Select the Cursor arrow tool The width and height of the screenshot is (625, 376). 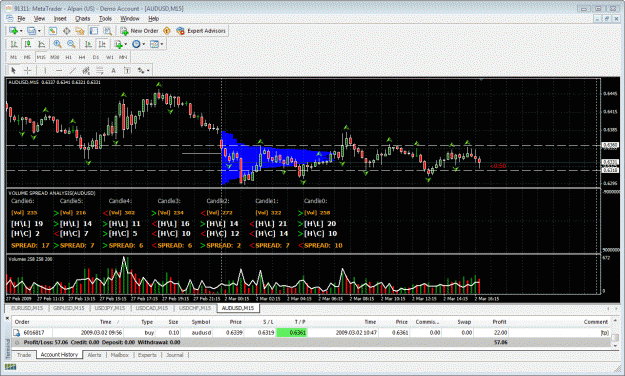pos(14,71)
